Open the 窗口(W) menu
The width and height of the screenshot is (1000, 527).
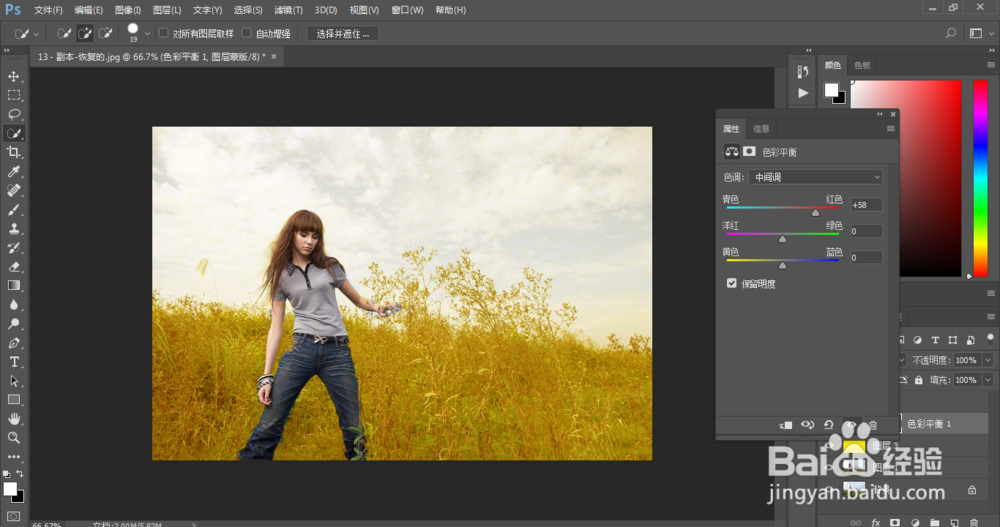408,10
